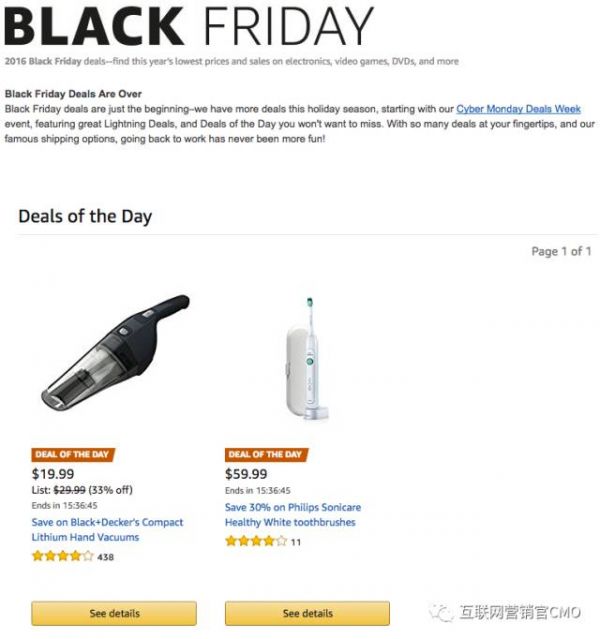Click the toothbrush's Deal of the Day badge

tap(266, 454)
